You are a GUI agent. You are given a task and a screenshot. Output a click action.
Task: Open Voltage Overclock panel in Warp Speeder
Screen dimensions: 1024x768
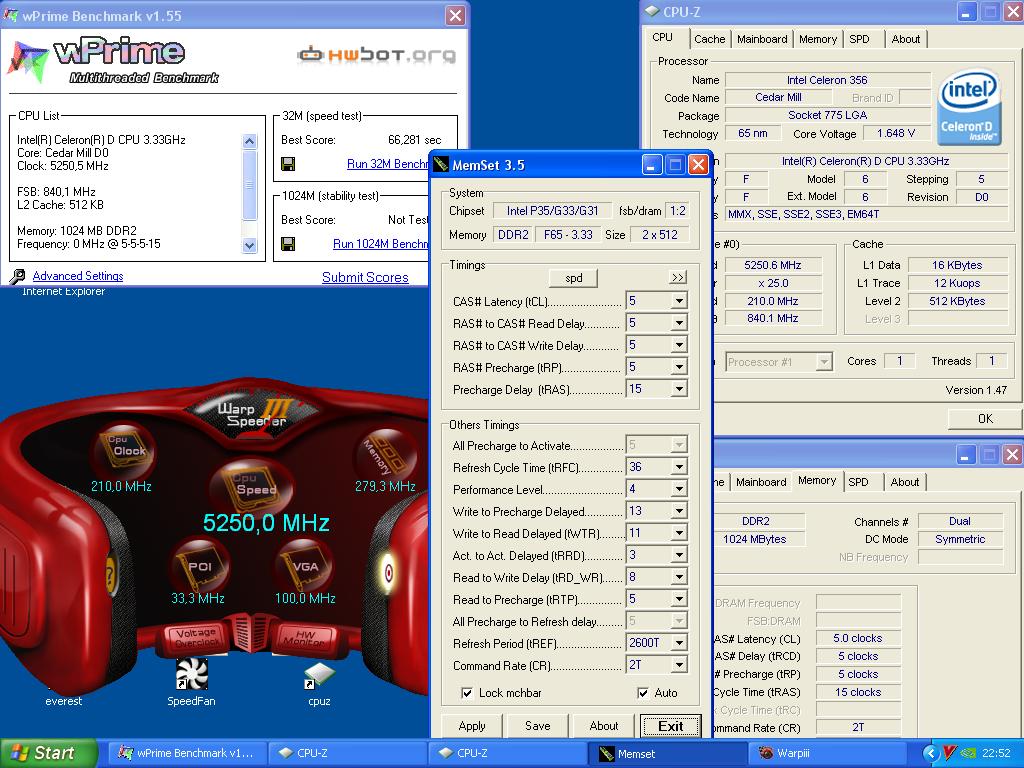[195, 637]
